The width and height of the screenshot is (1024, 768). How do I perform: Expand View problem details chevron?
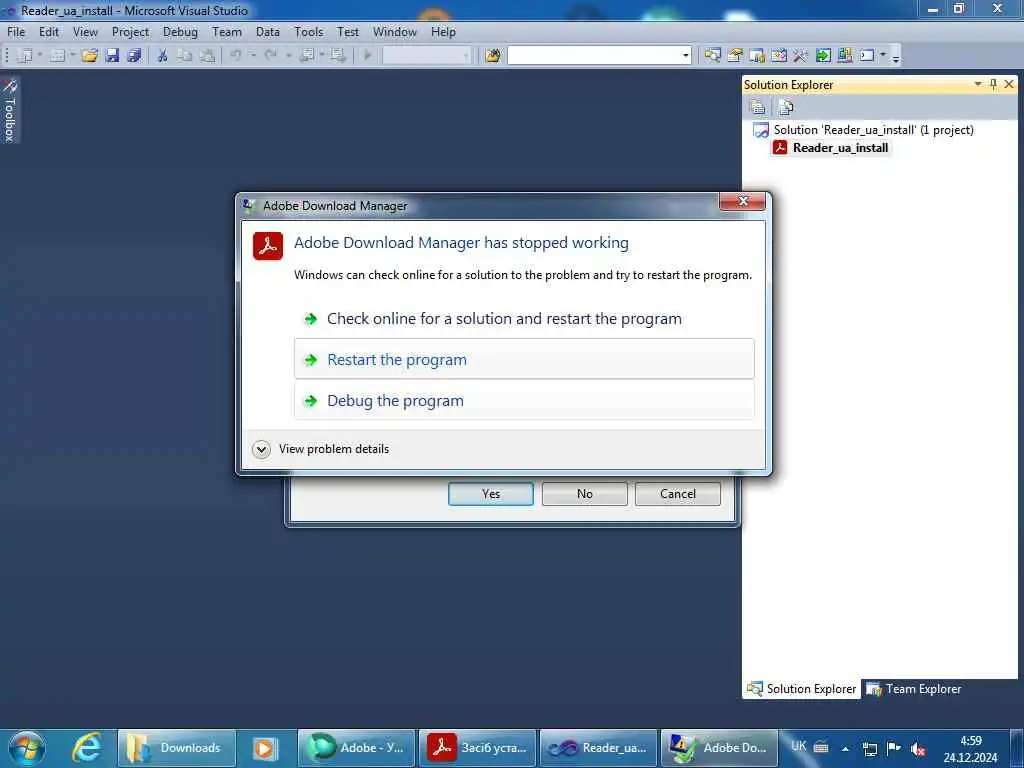pyautogui.click(x=261, y=449)
